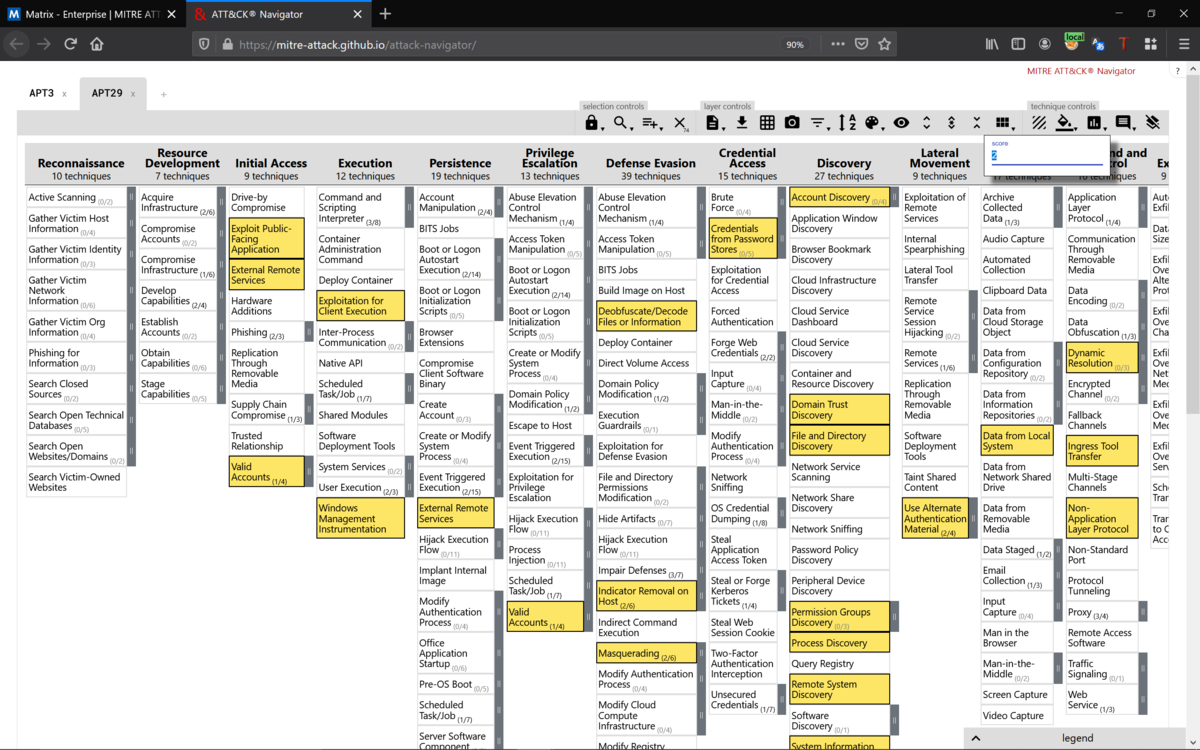1200x750 pixels.
Task: Open the color setup palette icon
Action: tap(874, 123)
